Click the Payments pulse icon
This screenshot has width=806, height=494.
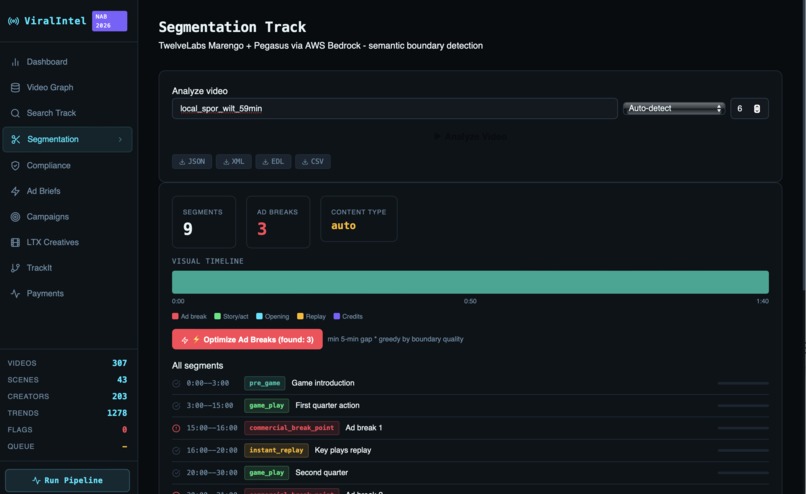click(15, 294)
